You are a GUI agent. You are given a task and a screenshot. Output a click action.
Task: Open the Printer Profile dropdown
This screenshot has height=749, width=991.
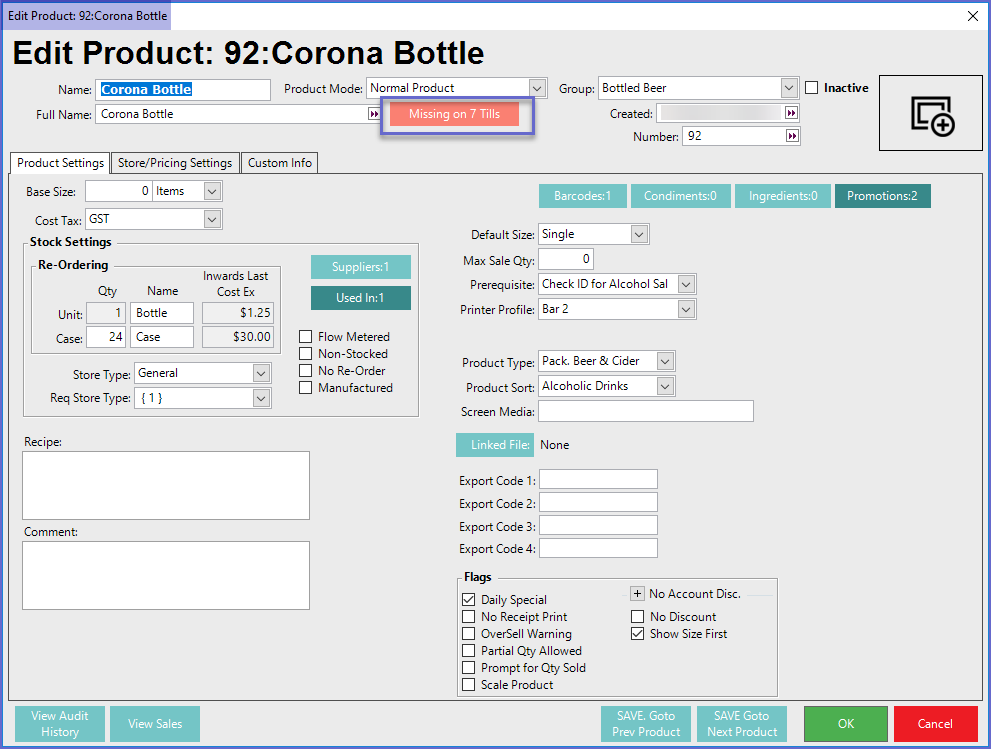point(686,310)
